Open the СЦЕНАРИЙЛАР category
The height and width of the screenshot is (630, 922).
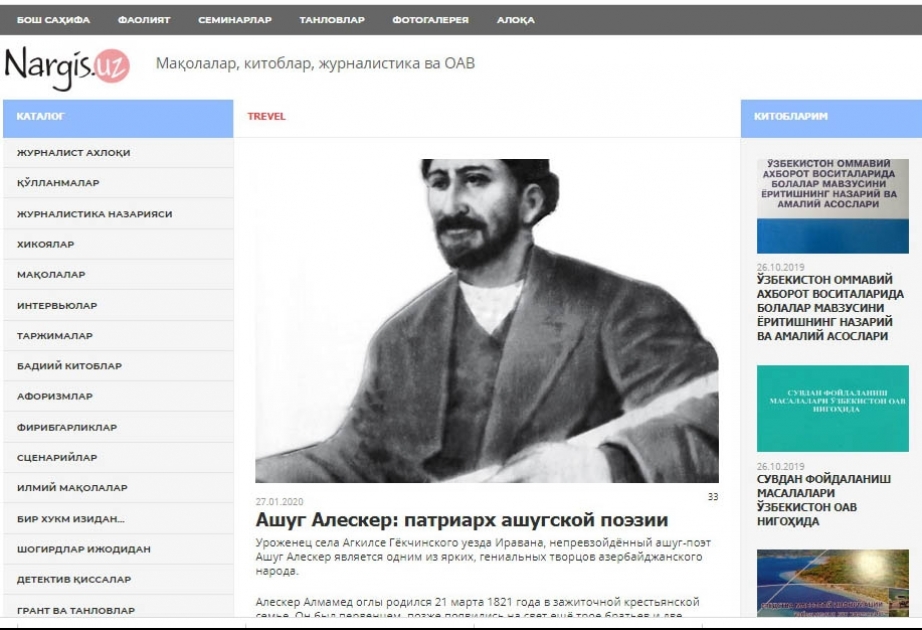118,458
